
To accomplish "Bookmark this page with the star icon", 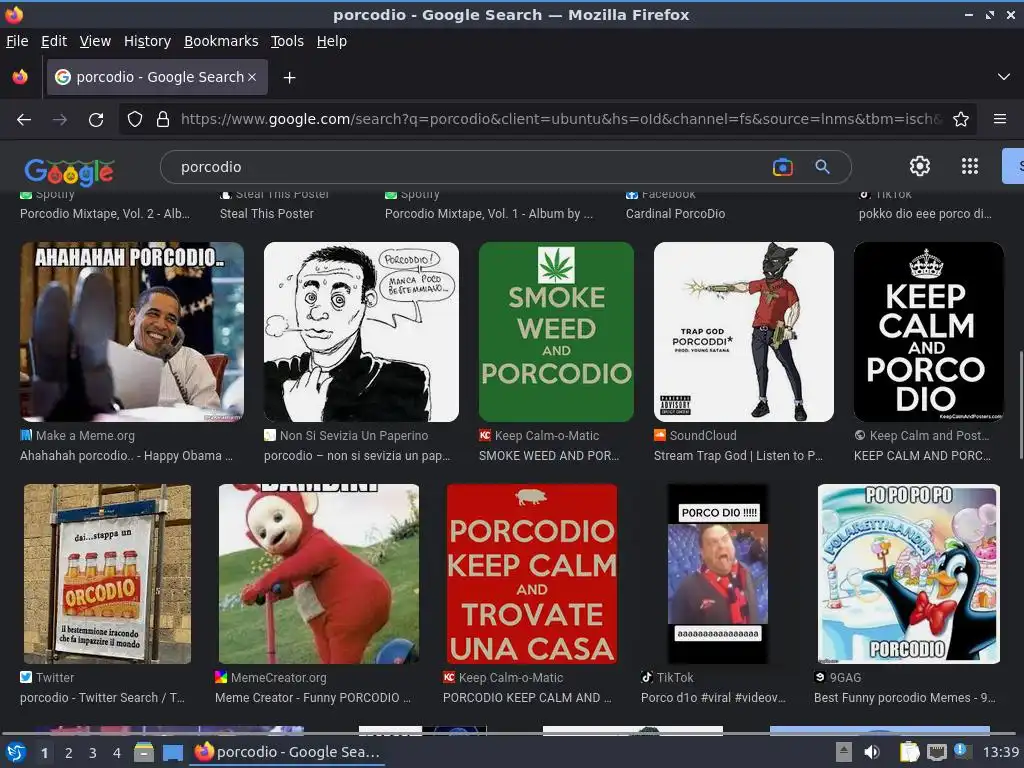I will 961,120.
